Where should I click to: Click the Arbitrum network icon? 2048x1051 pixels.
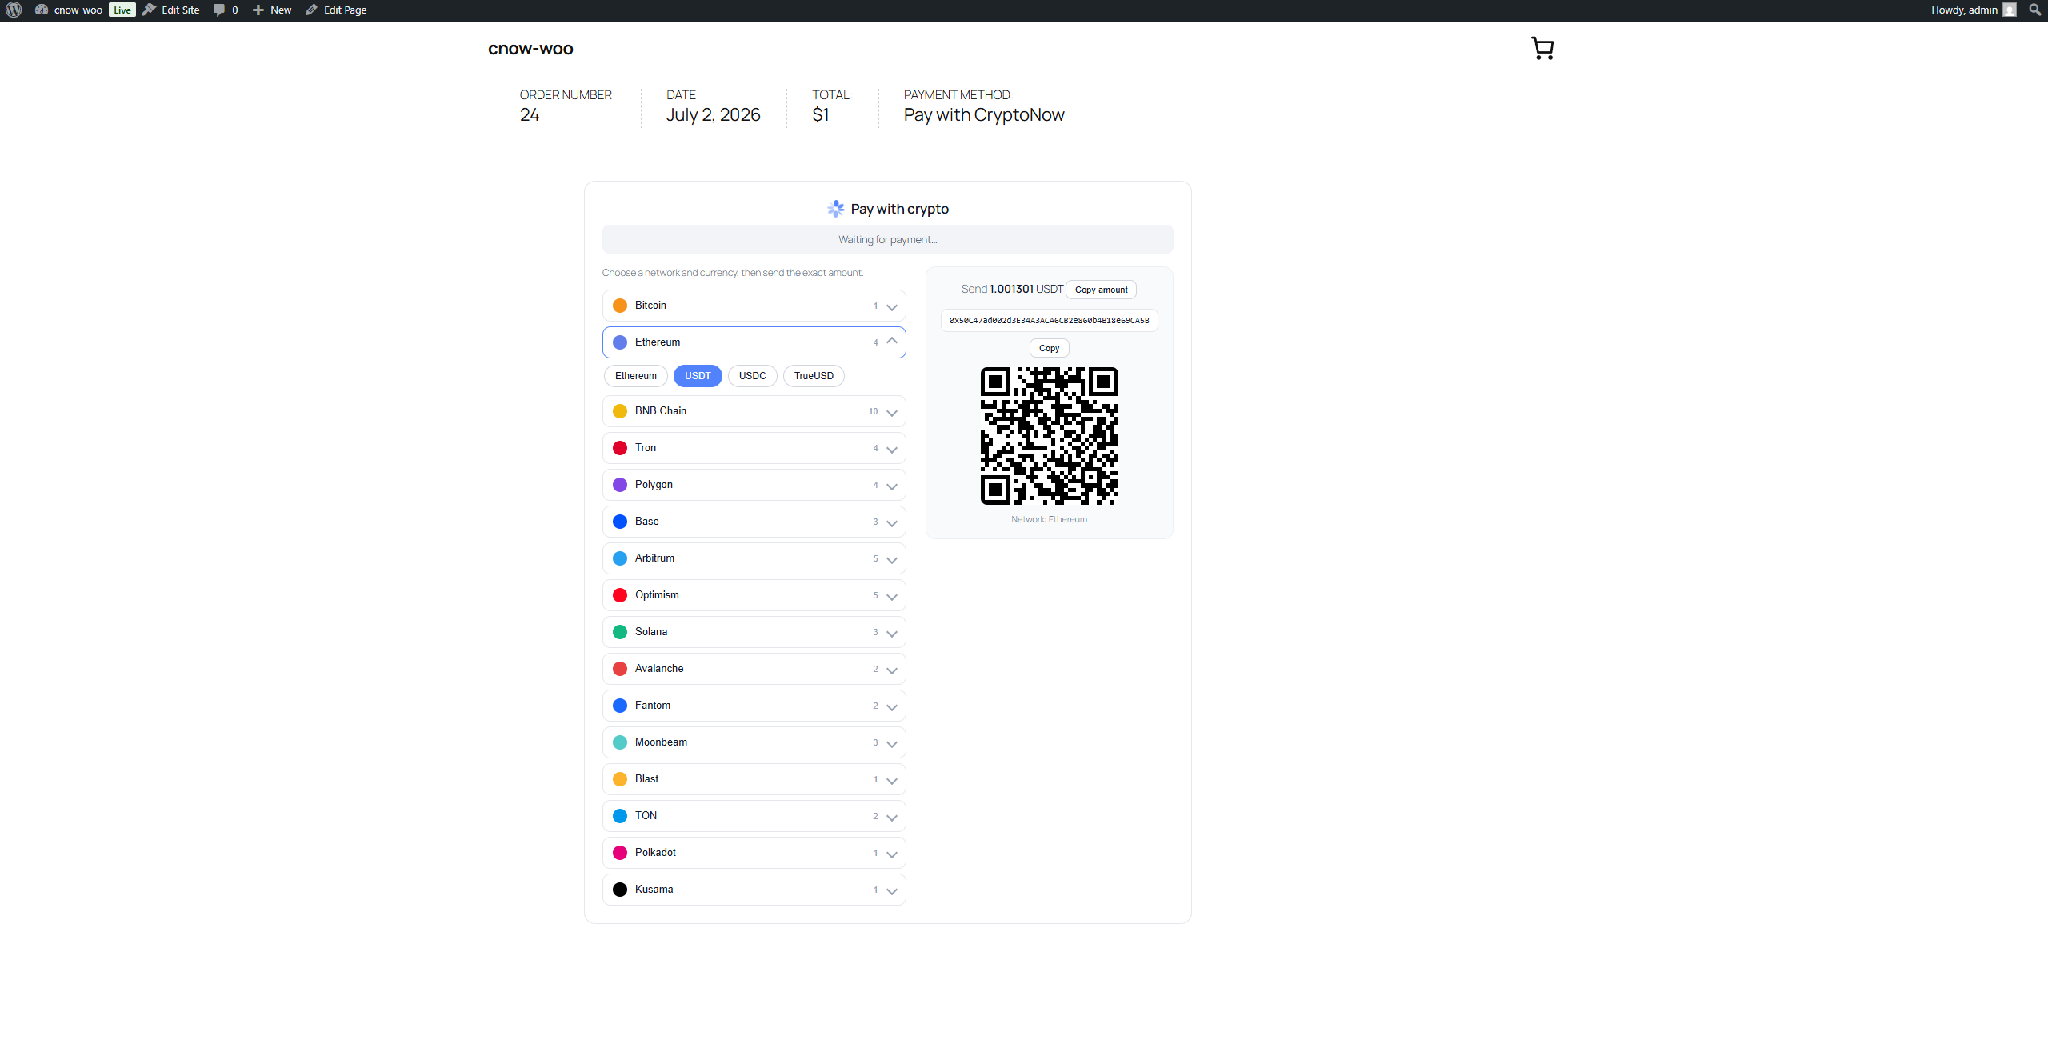(620, 559)
